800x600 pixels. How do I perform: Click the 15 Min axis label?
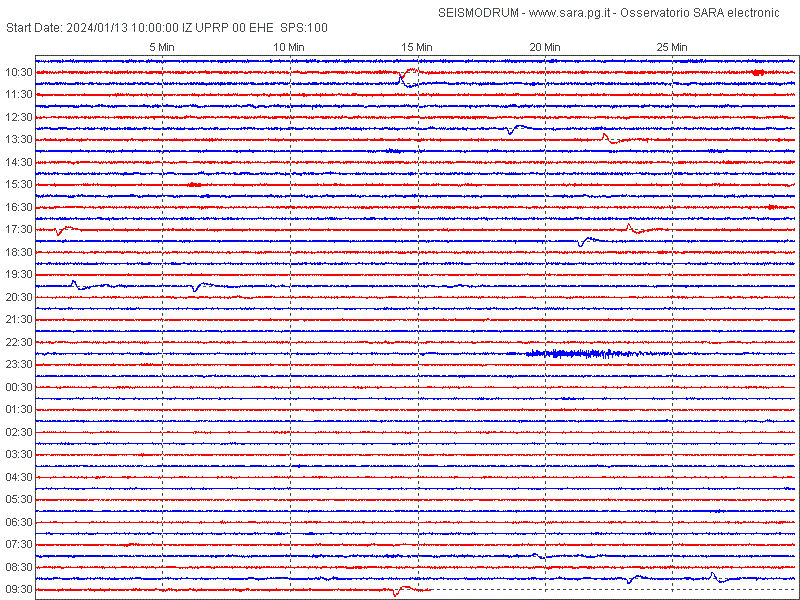[x=417, y=47]
